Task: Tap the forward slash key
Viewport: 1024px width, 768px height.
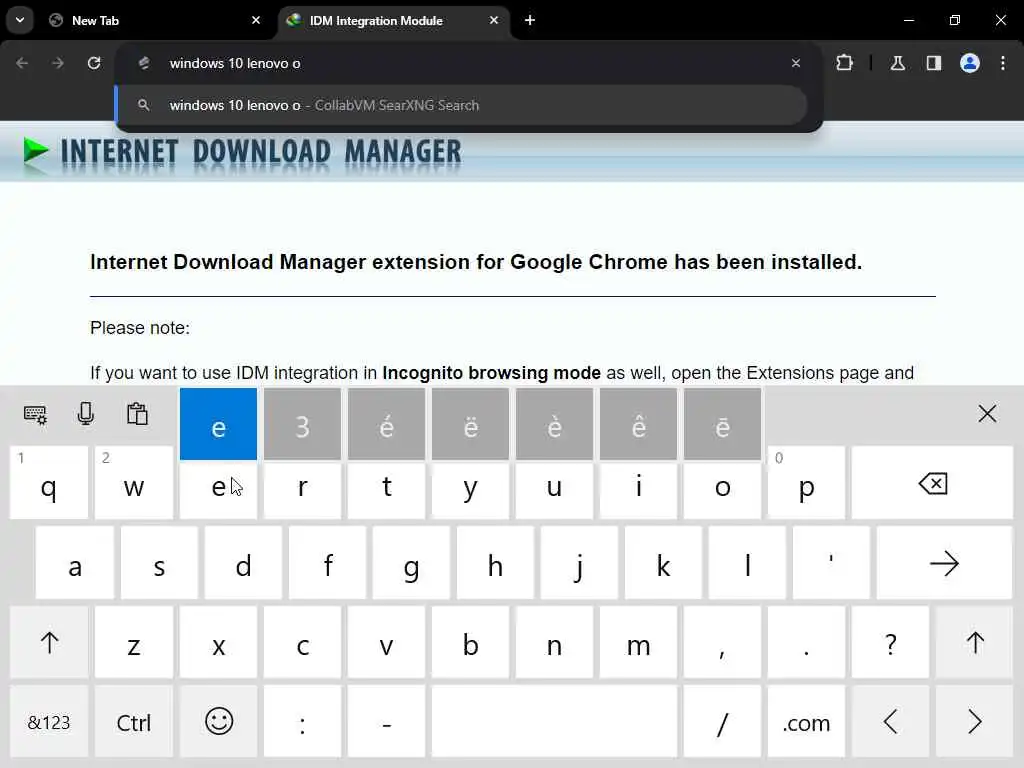Action: [722, 722]
